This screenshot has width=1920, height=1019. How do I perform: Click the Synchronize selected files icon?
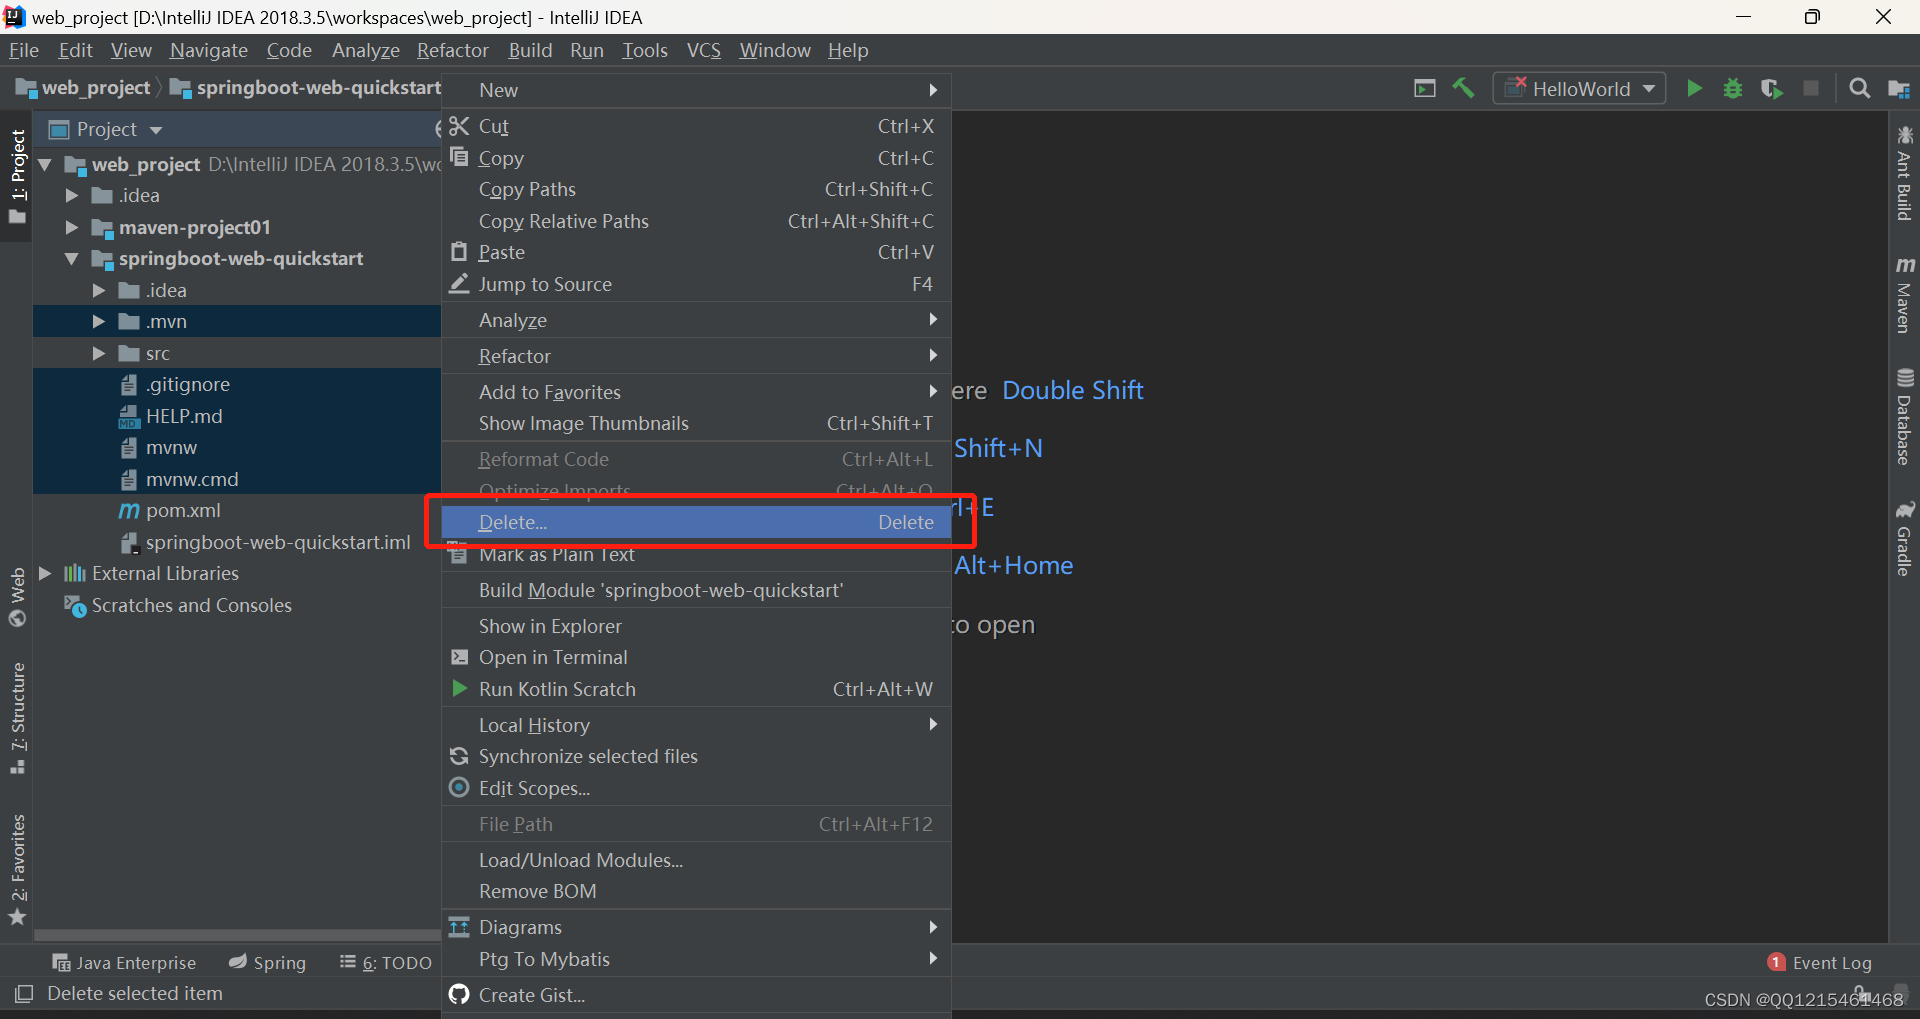[x=459, y=756]
